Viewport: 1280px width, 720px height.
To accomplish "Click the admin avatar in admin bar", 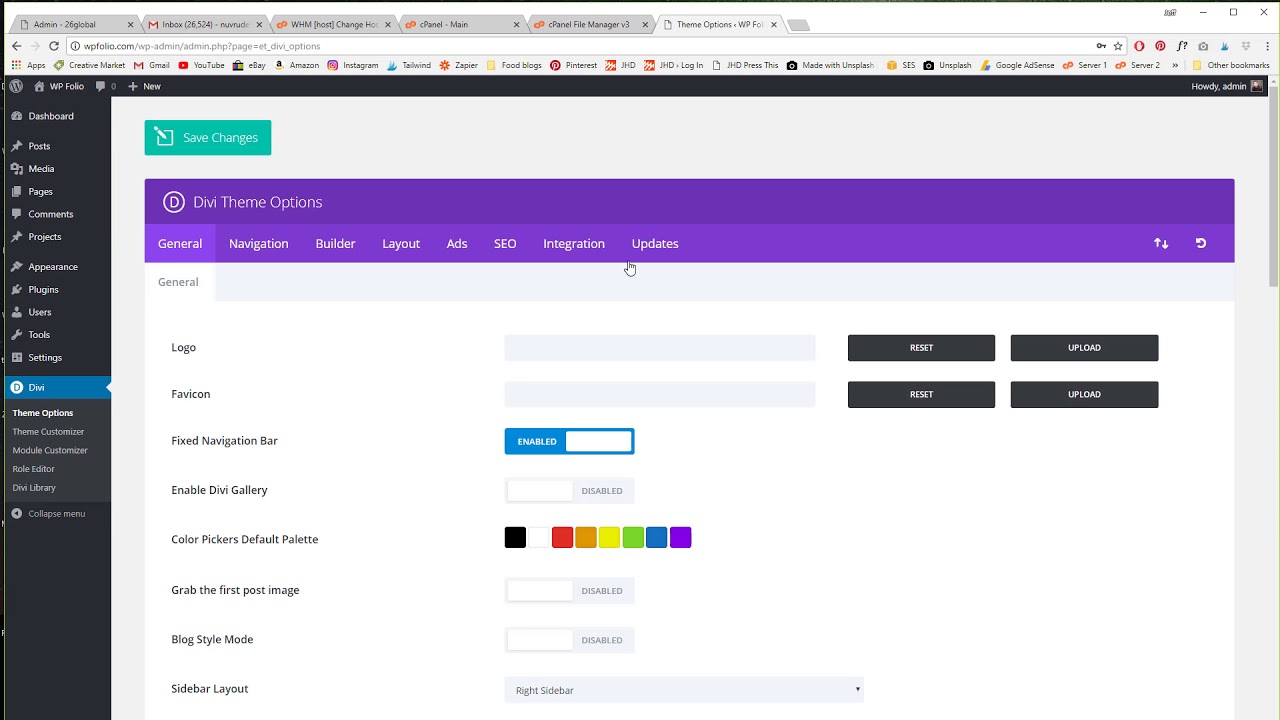I will [1257, 86].
